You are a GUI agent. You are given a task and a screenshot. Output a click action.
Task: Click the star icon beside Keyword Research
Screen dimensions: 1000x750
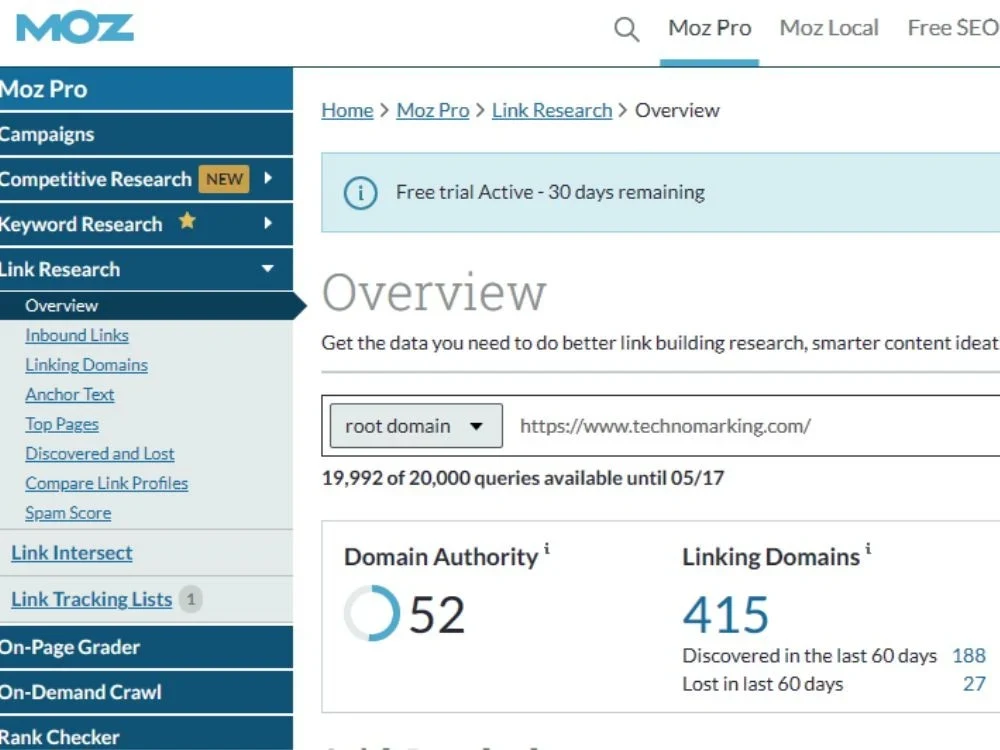[187, 221]
